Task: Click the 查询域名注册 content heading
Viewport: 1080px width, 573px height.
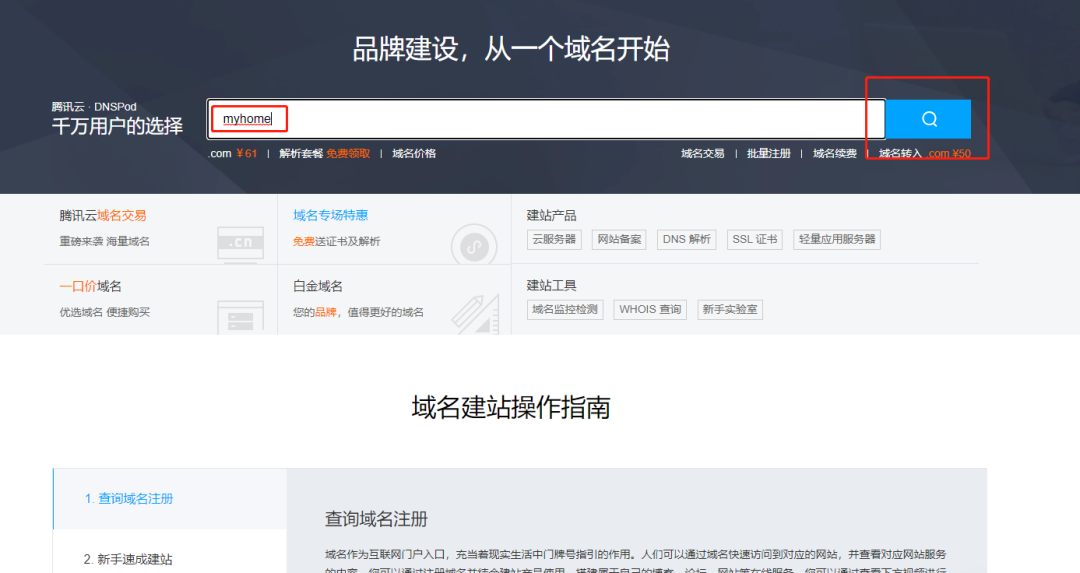Action: [376, 519]
